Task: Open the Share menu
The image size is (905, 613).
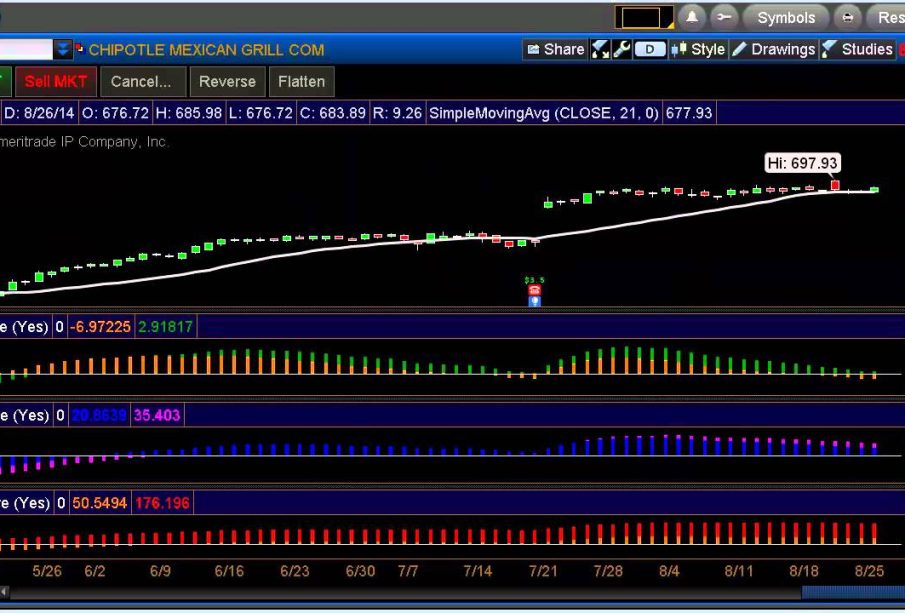Action: (x=556, y=50)
